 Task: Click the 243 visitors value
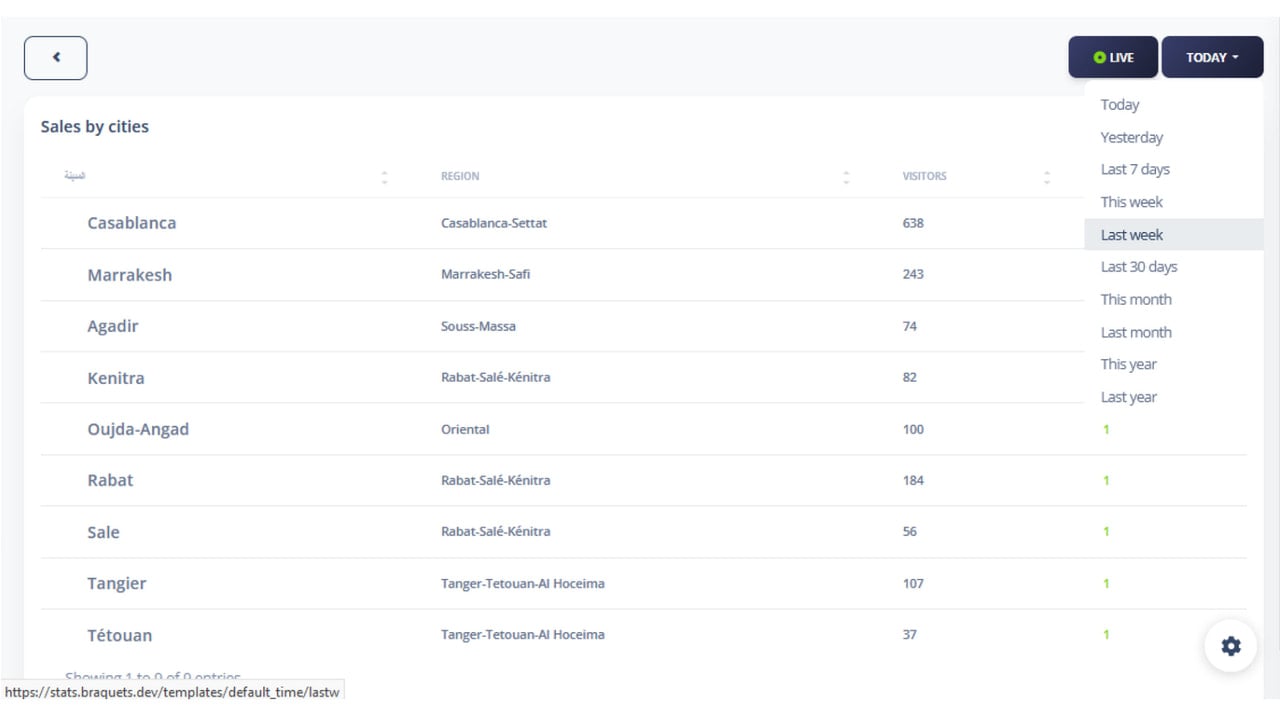pos(913,274)
